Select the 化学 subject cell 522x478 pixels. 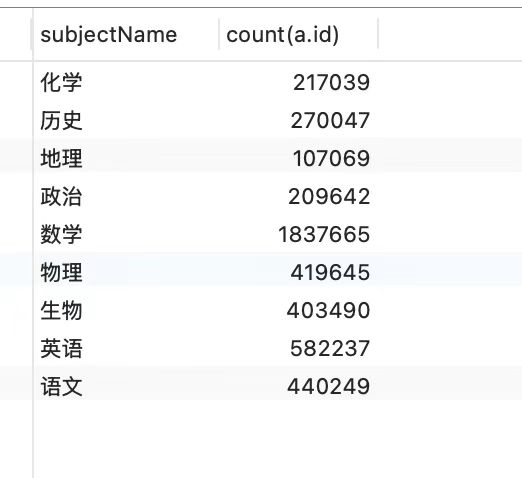click(61, 82)
